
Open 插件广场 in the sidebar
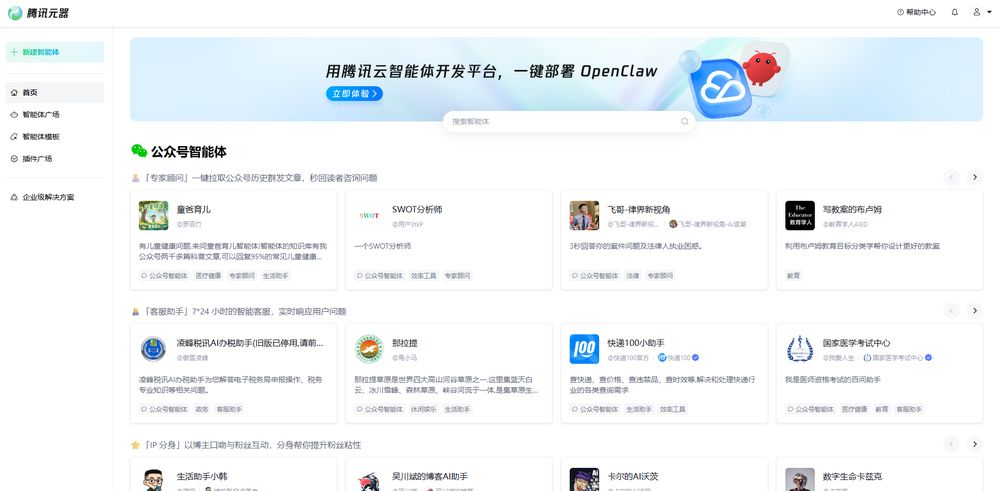click(x=55, y=159)
